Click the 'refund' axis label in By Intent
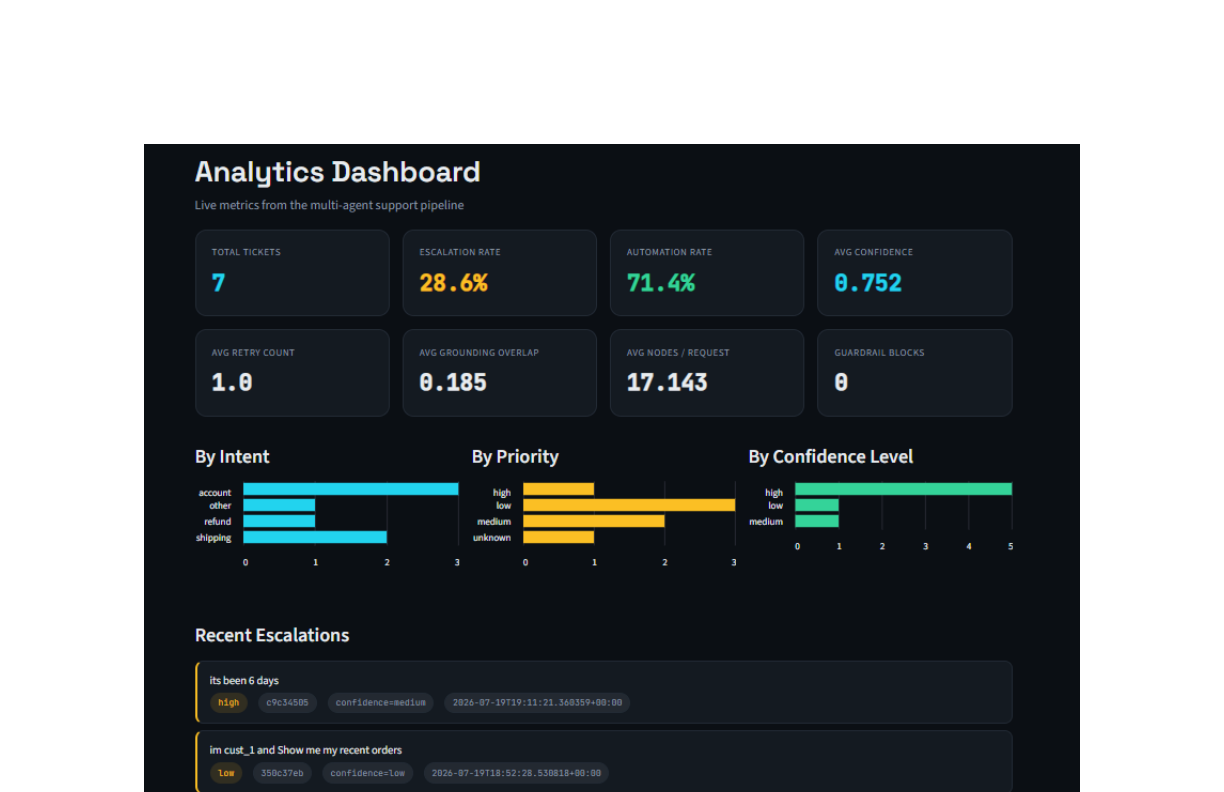Viewport: 1224px width, 792px height. coord(218,522)
